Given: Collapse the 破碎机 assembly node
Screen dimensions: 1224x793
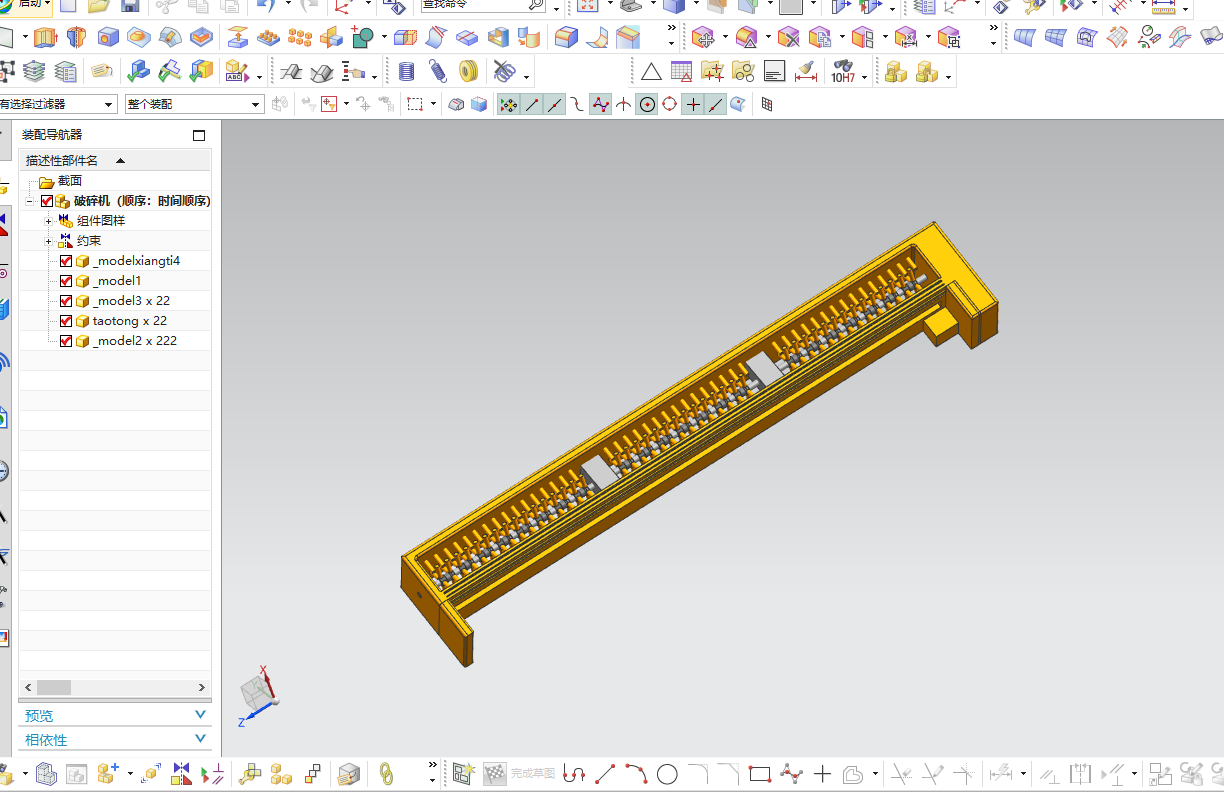Looking at the screenshot, I should click(31, 201).
